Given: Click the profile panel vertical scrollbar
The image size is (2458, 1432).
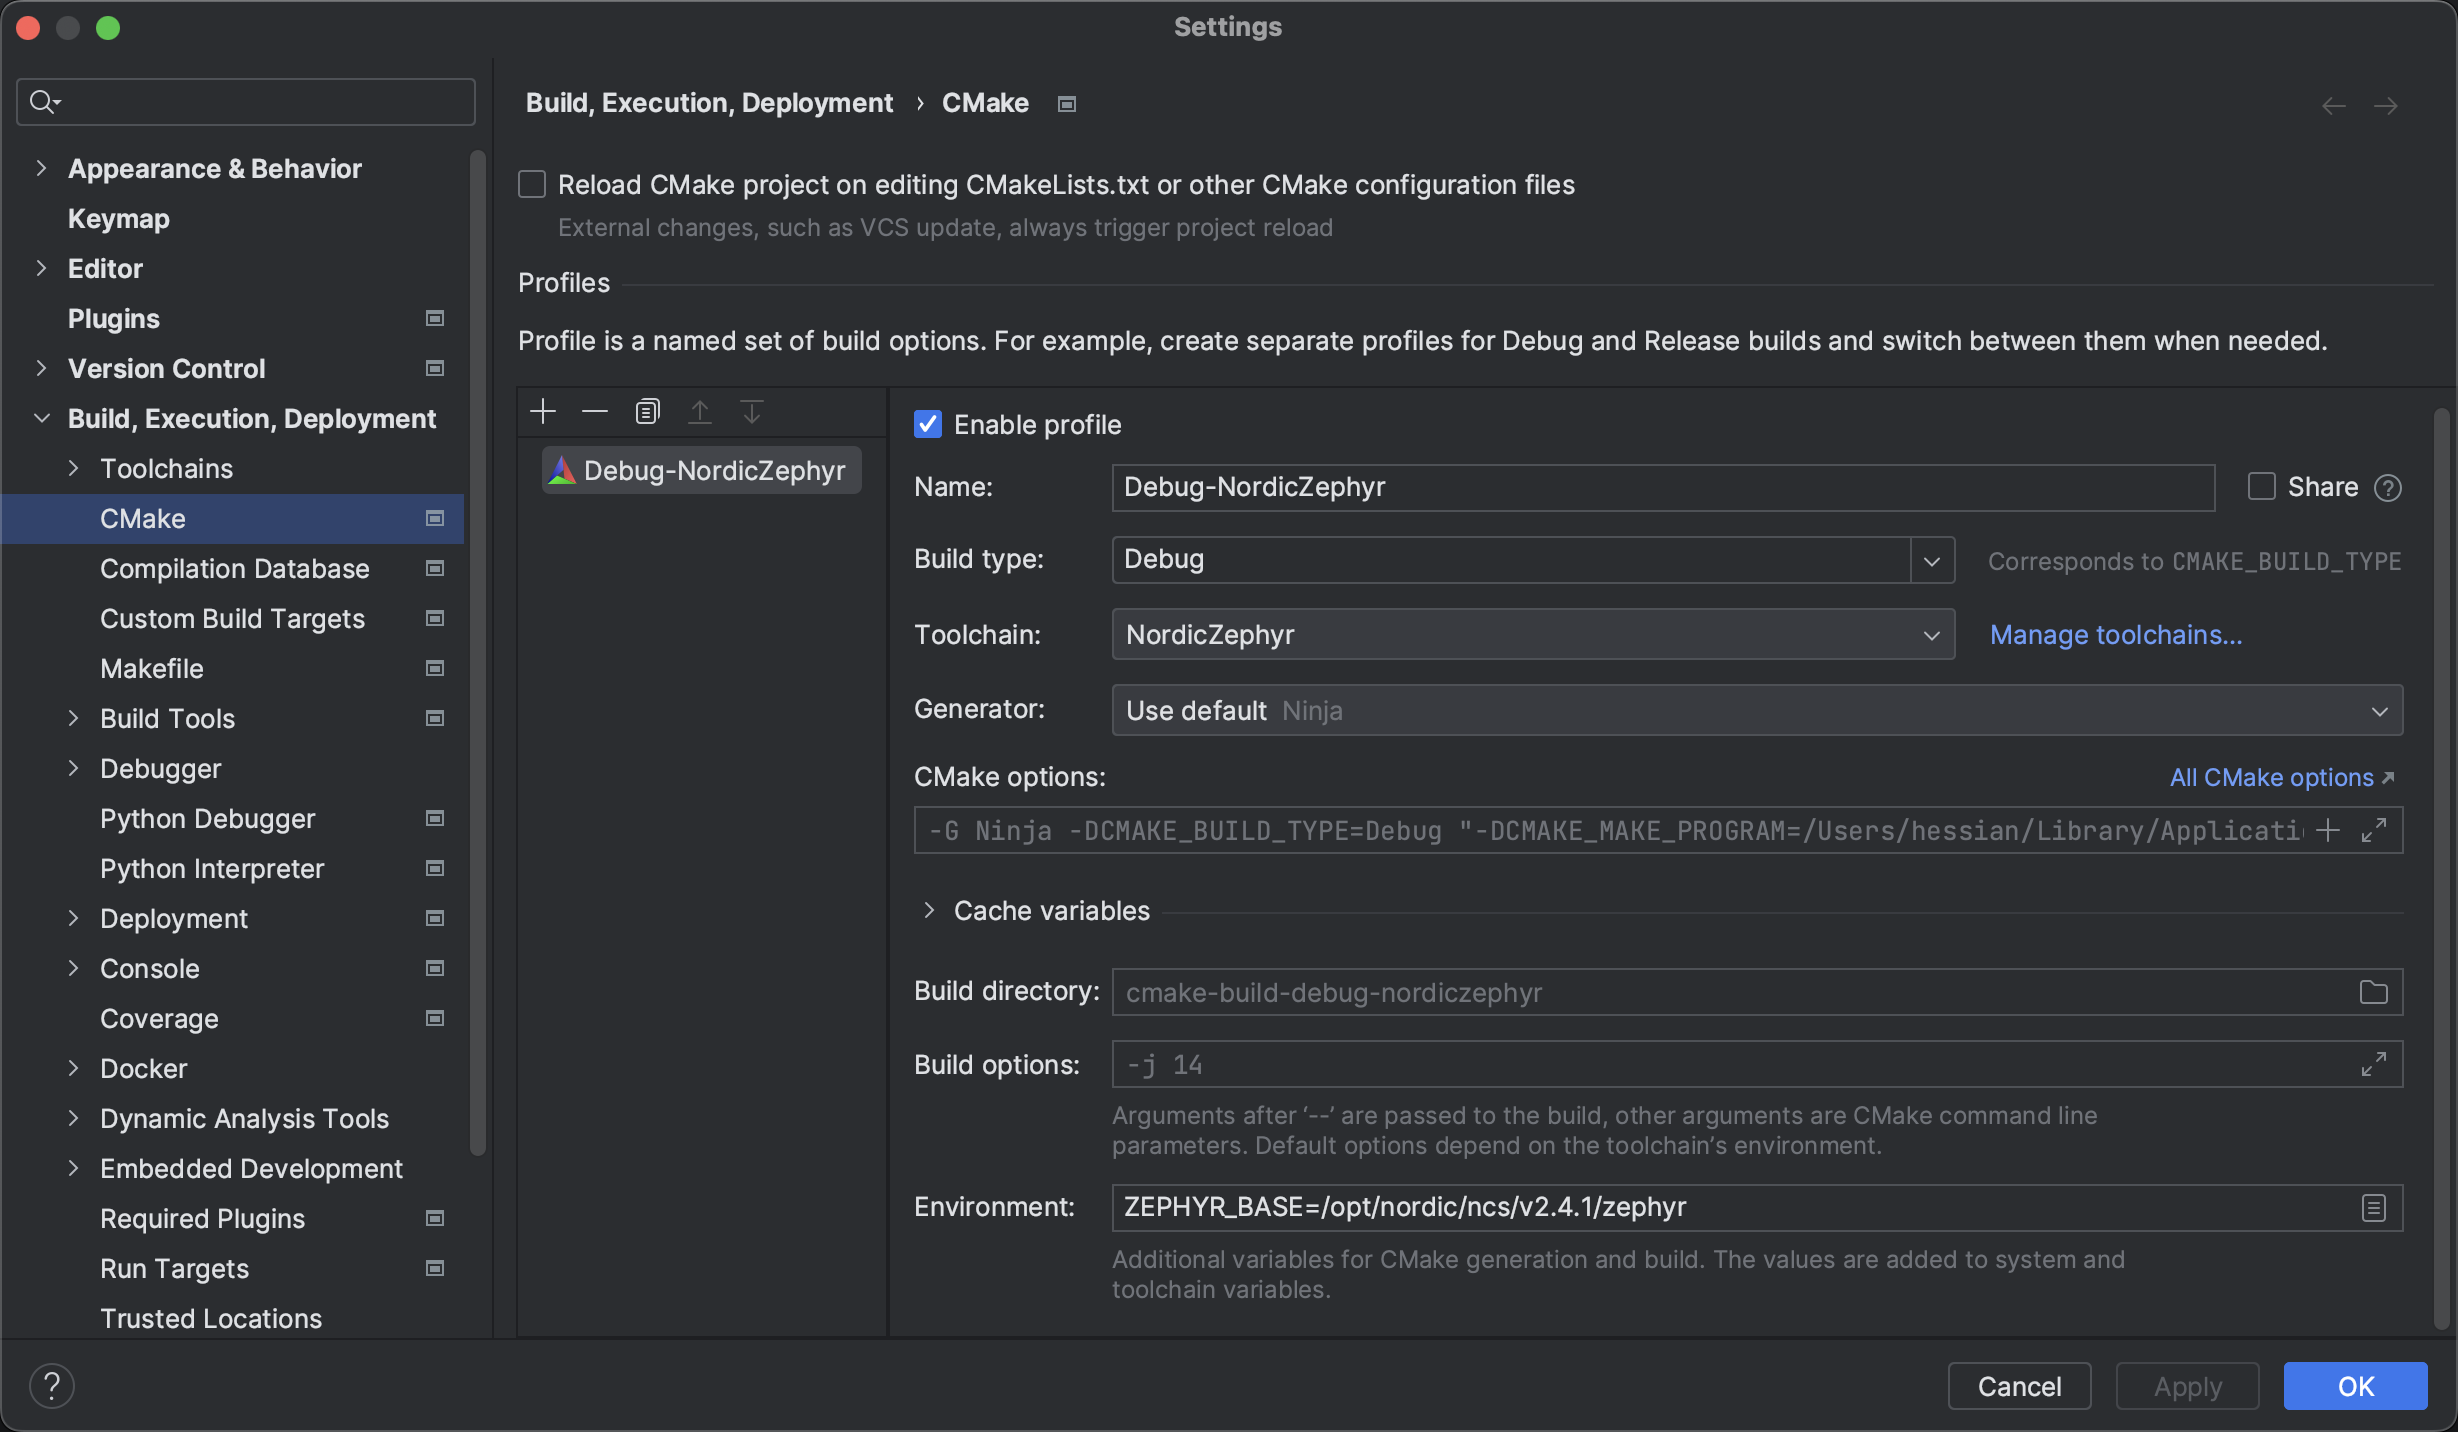Looking at the screenshot, I should (2443, 868).
